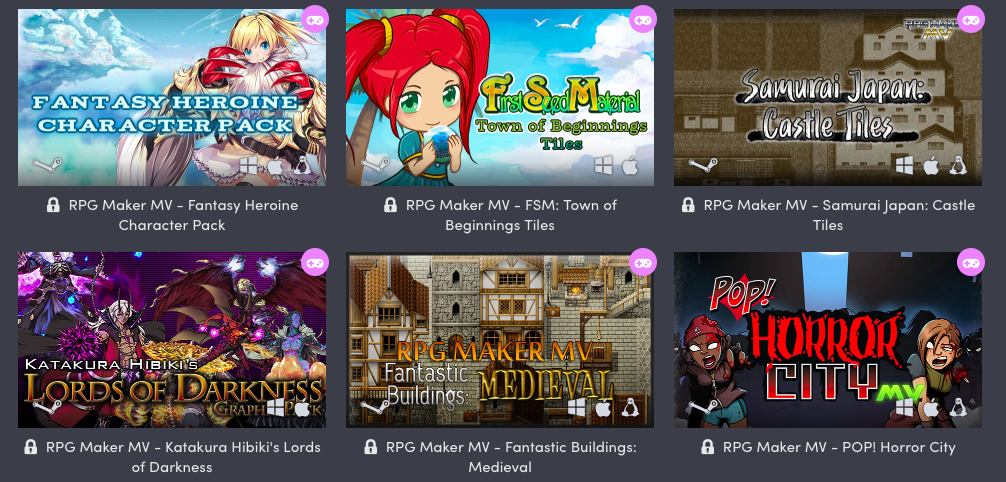Click the Apple icon on Town of Beginnings
Screen dimensions: 1006x482
[x=630, y=166]
